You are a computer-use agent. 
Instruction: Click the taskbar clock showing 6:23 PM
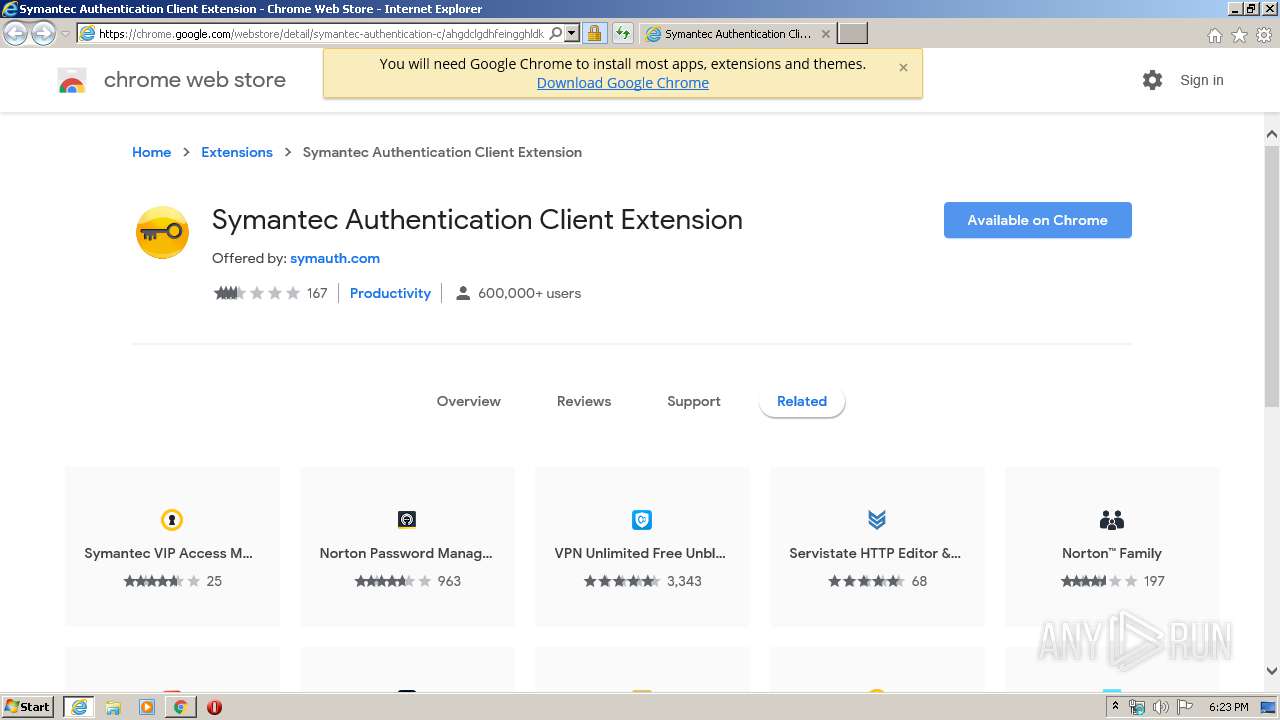click(1229, 707)
